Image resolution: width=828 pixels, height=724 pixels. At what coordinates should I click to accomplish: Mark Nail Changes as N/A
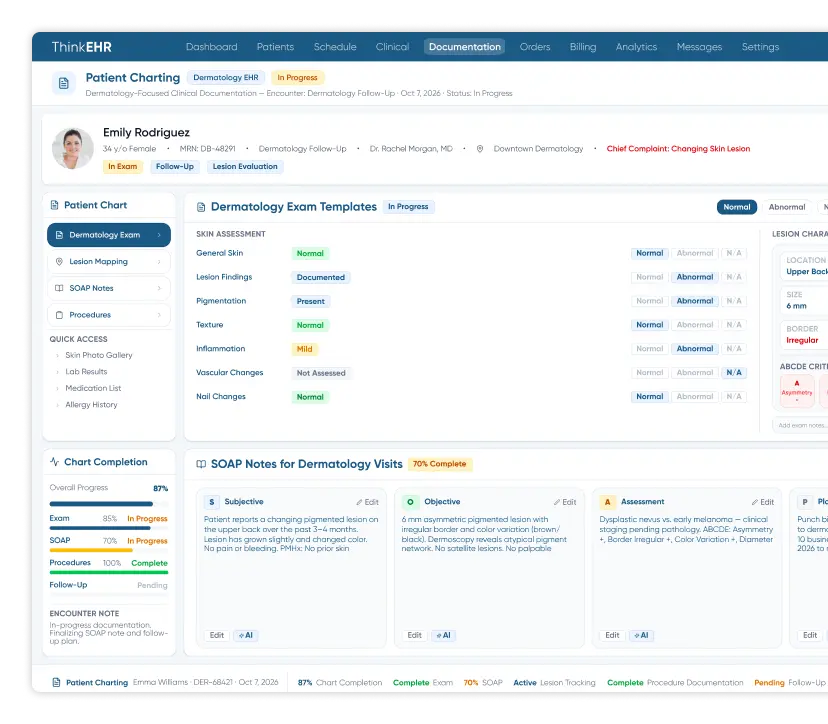tap(733, 397)
